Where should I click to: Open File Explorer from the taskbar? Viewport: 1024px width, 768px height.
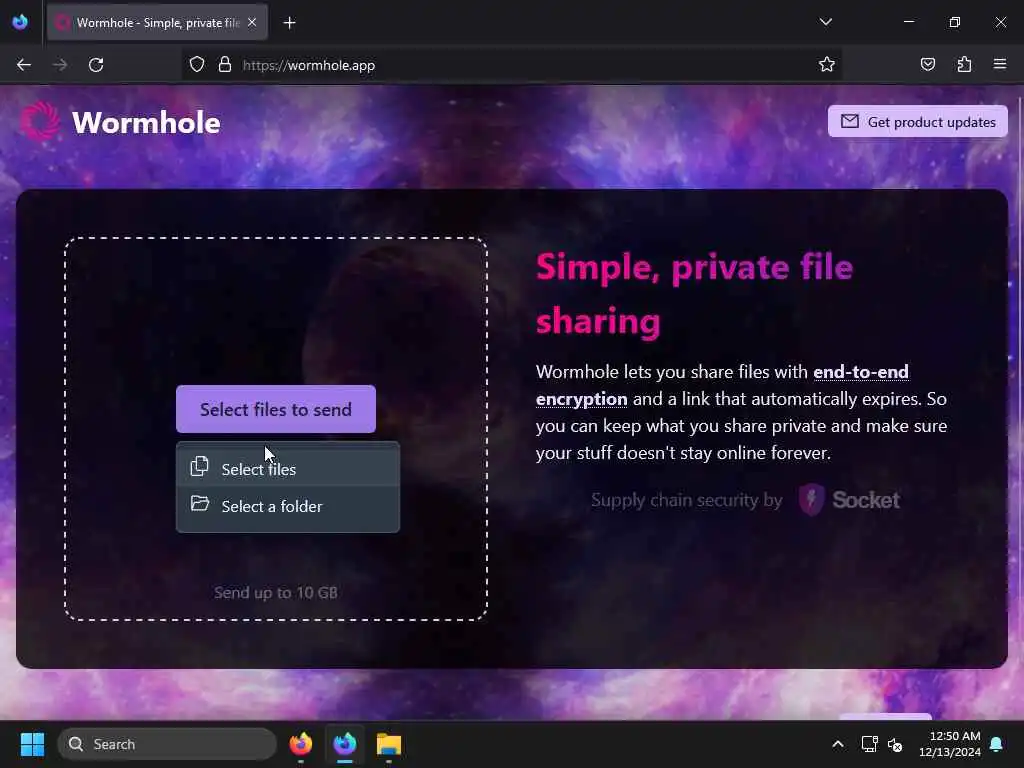389,744
